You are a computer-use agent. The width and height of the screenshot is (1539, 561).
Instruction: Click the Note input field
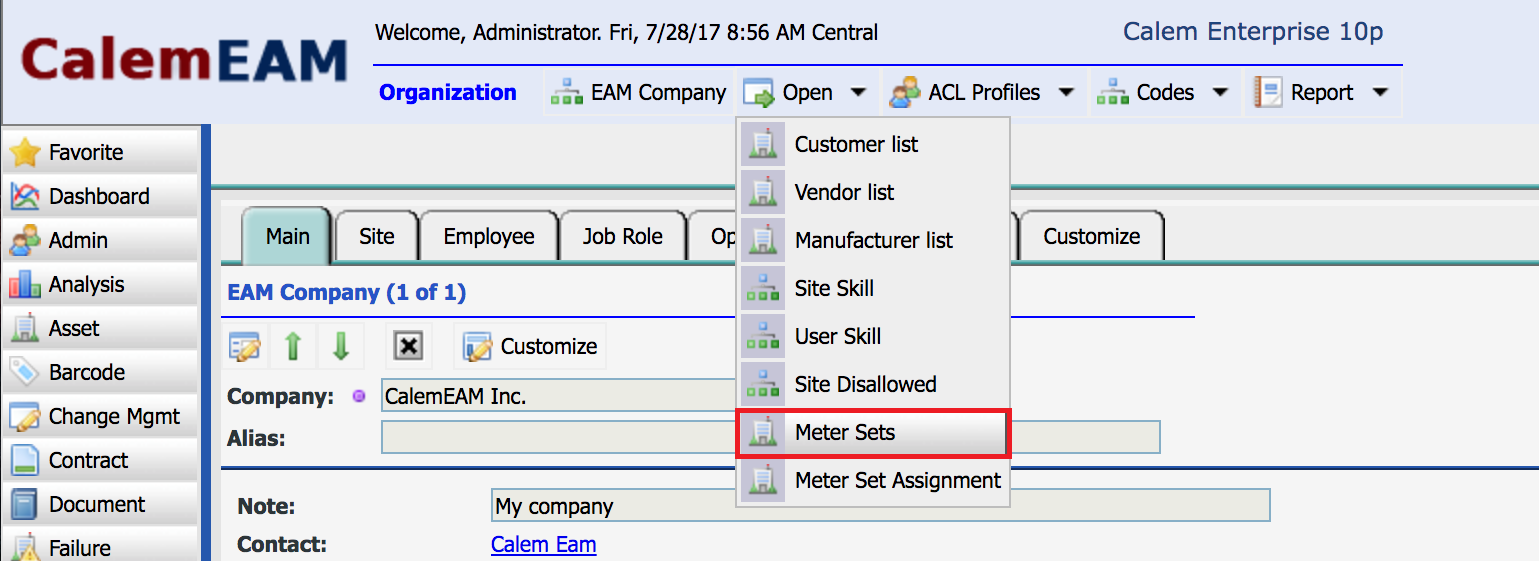pos(881,506)
